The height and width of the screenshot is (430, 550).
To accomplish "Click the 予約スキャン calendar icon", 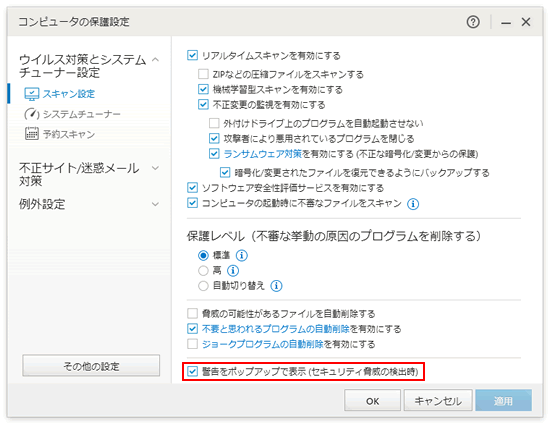I will [32, 134].
